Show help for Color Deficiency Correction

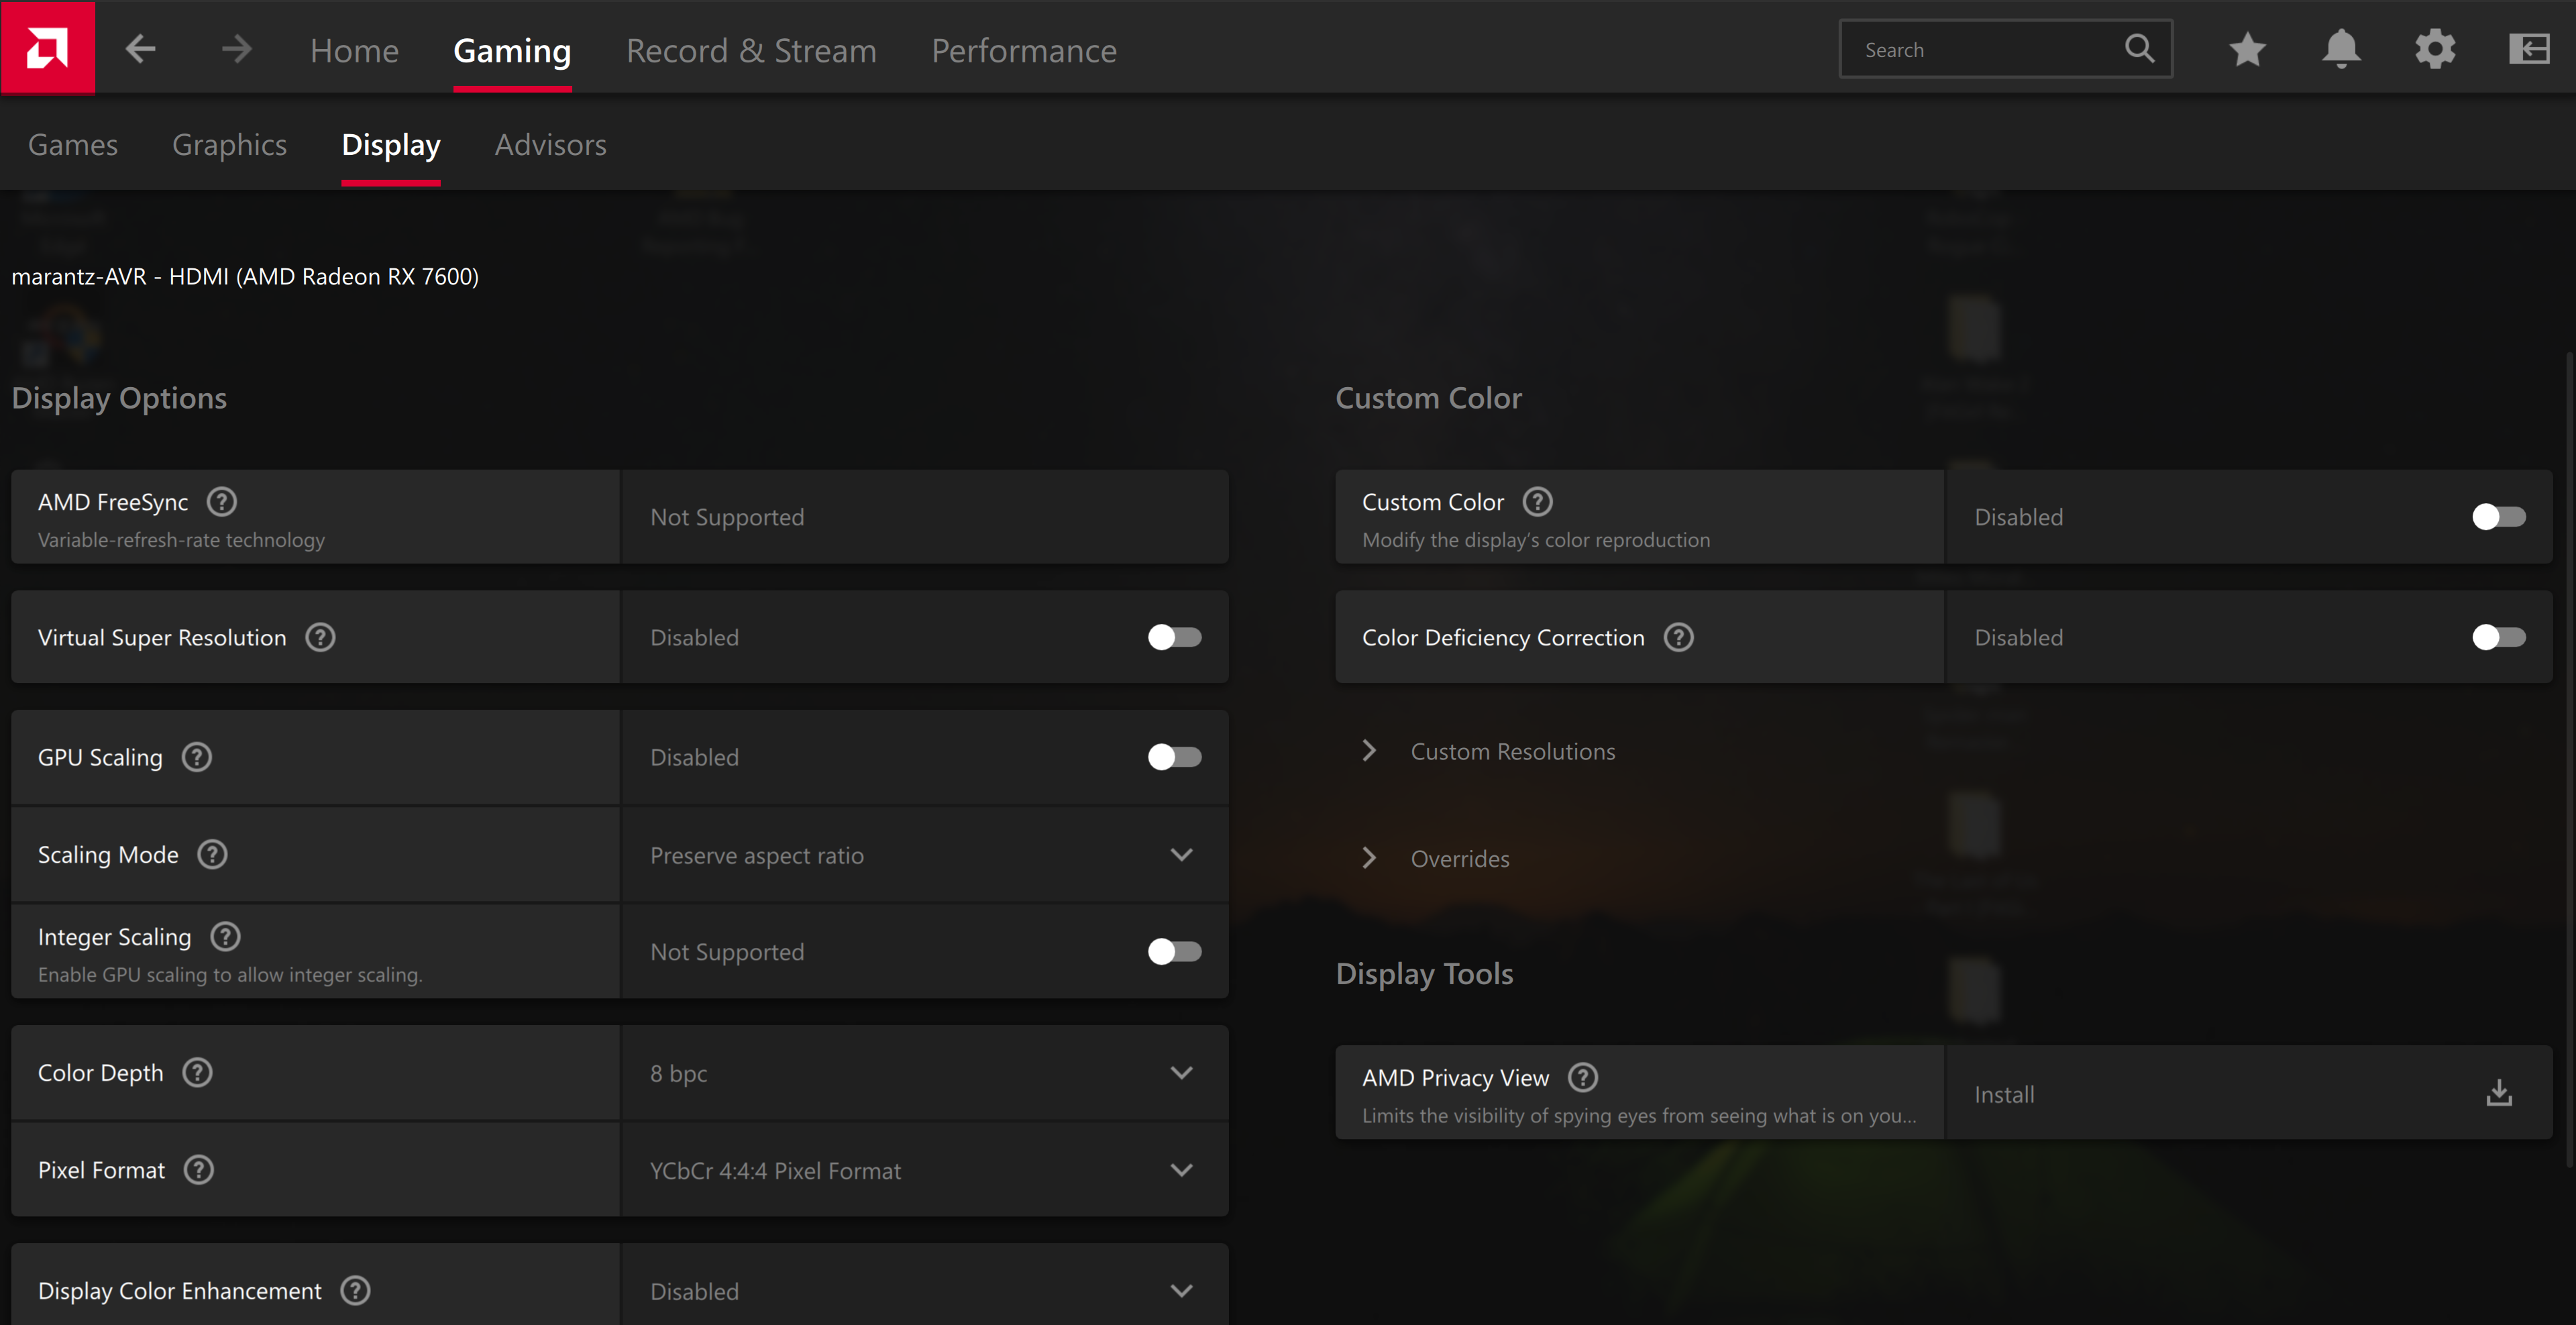tap(1678, 637)
